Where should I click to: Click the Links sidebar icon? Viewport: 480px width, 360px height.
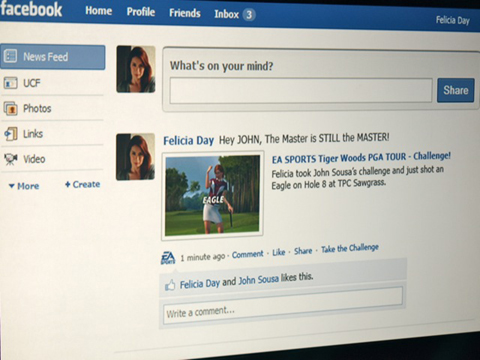pyautogui.click(x=10, y=134)
